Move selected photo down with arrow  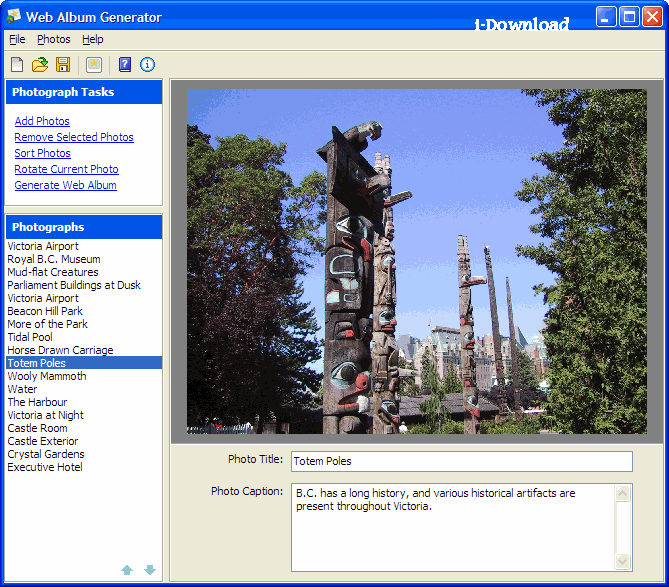(x=150, y=570)
